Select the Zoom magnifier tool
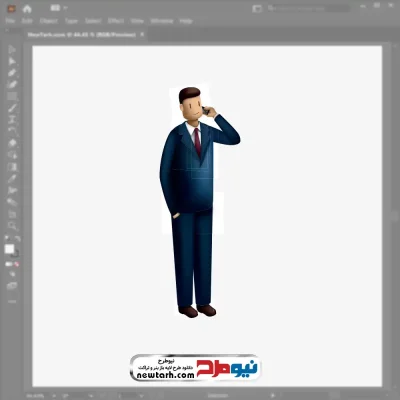The height and width of the screenshot is (400, 400). pyautogui.click(x=12, y=226)
